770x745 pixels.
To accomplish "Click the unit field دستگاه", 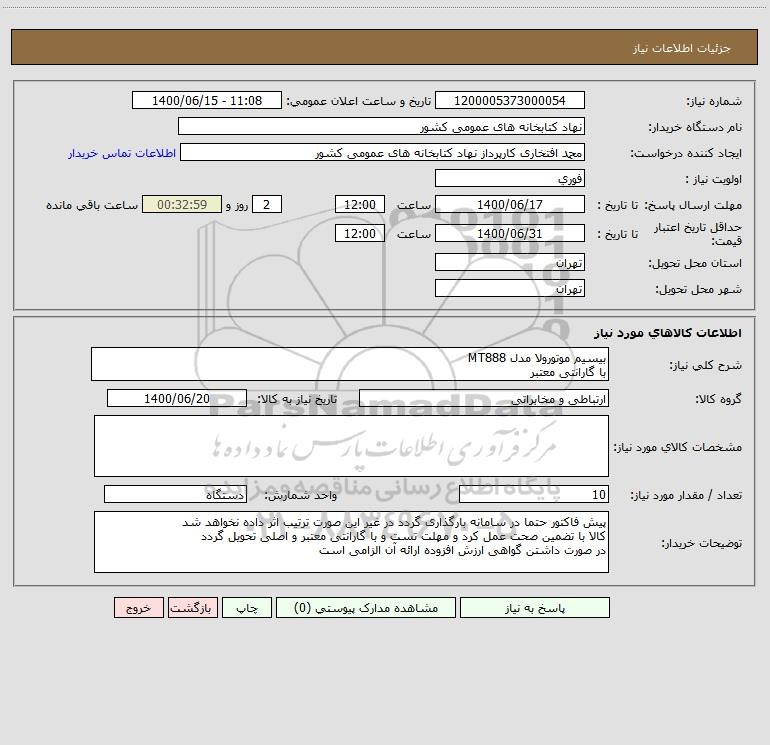I will pos(175,495).
